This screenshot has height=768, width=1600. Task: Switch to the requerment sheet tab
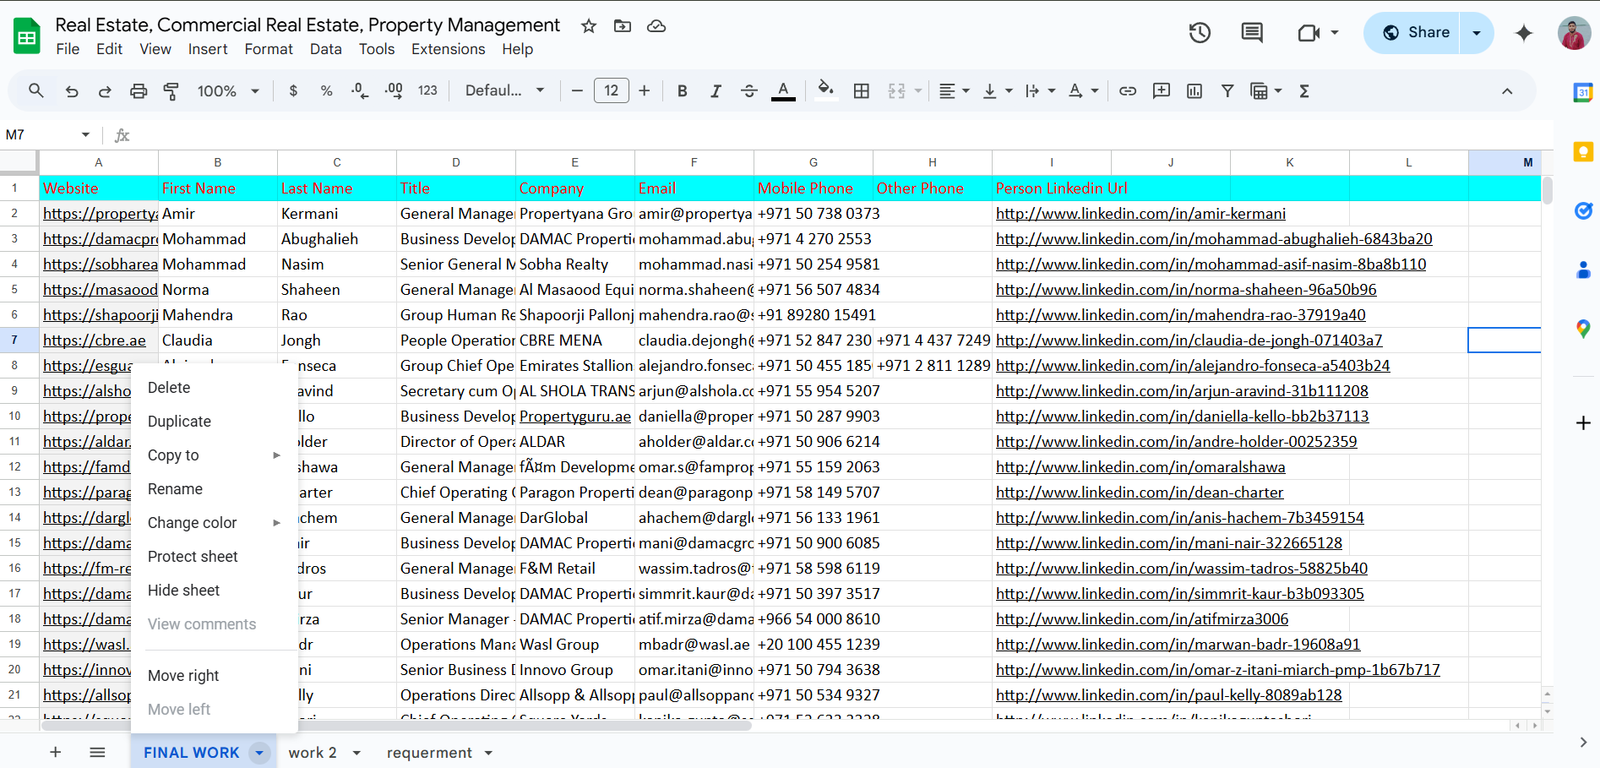click(429, 753)
